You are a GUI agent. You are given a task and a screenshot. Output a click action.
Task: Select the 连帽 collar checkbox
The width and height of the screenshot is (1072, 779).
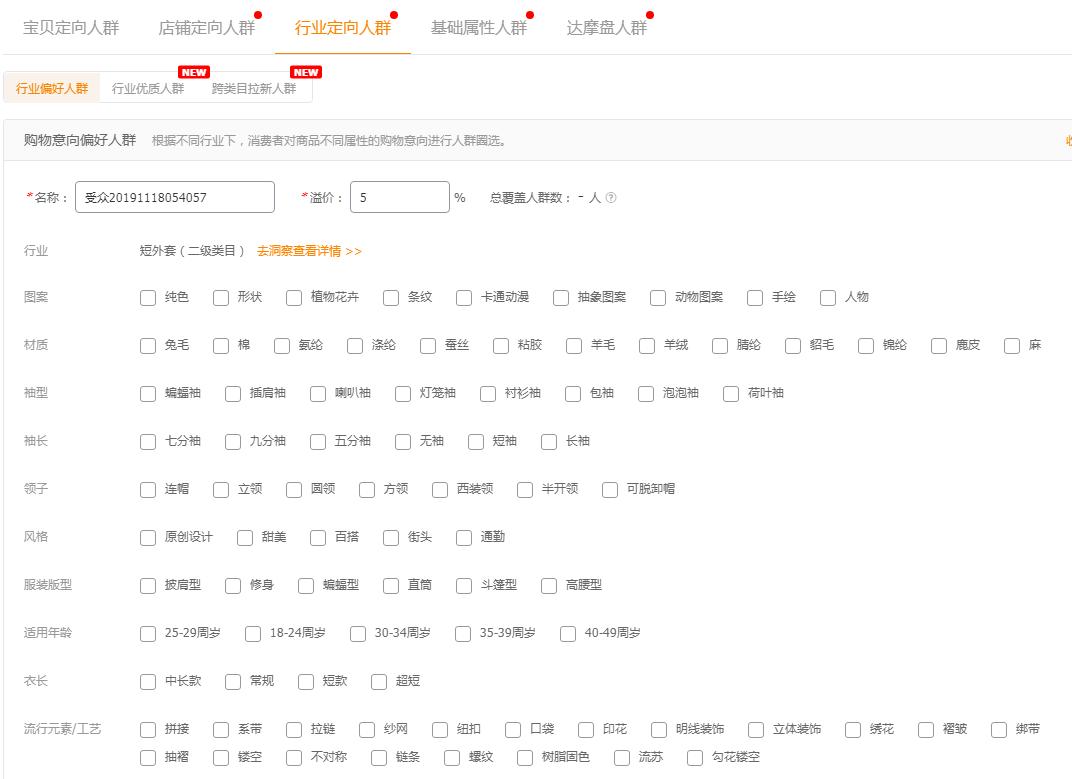tap(147, 489)
